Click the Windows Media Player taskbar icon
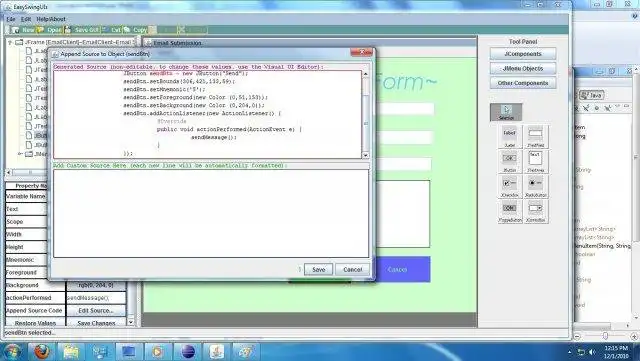The height and width of the screenshot is (361, 640). pos(158,351)
